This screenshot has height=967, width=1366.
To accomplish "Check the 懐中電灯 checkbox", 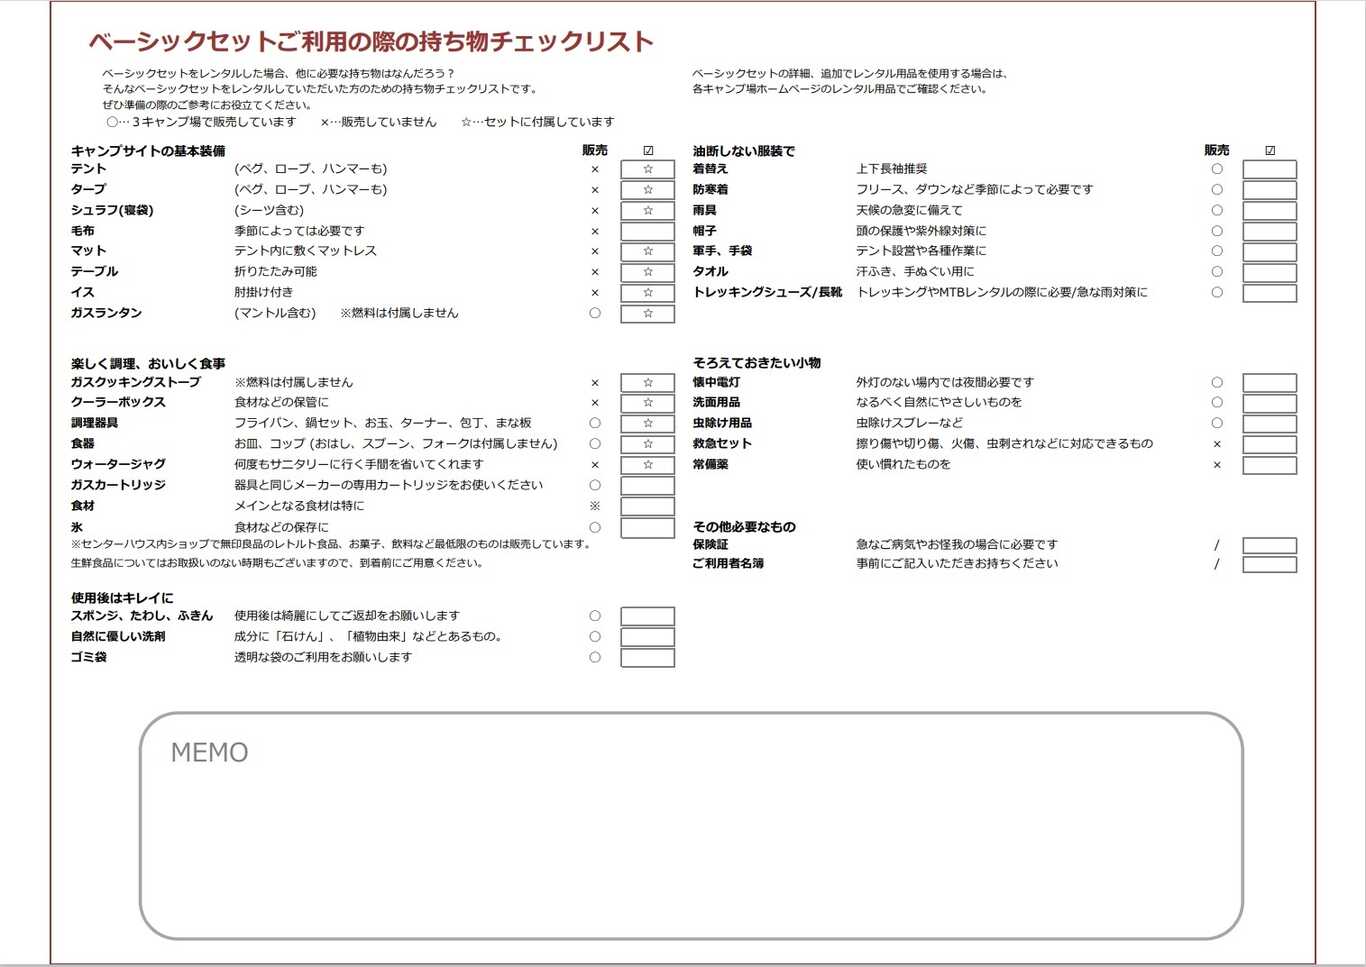I will pos(1269,383).
